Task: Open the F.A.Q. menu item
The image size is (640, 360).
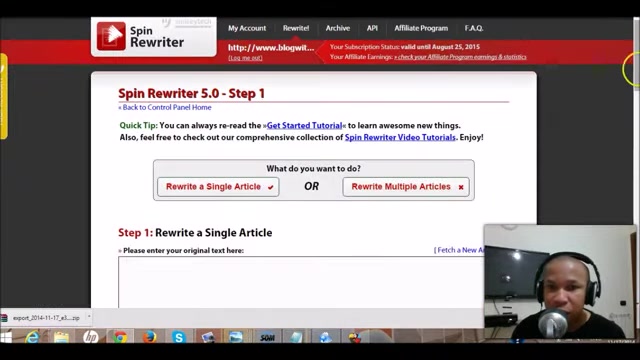Action: (474, 28)
